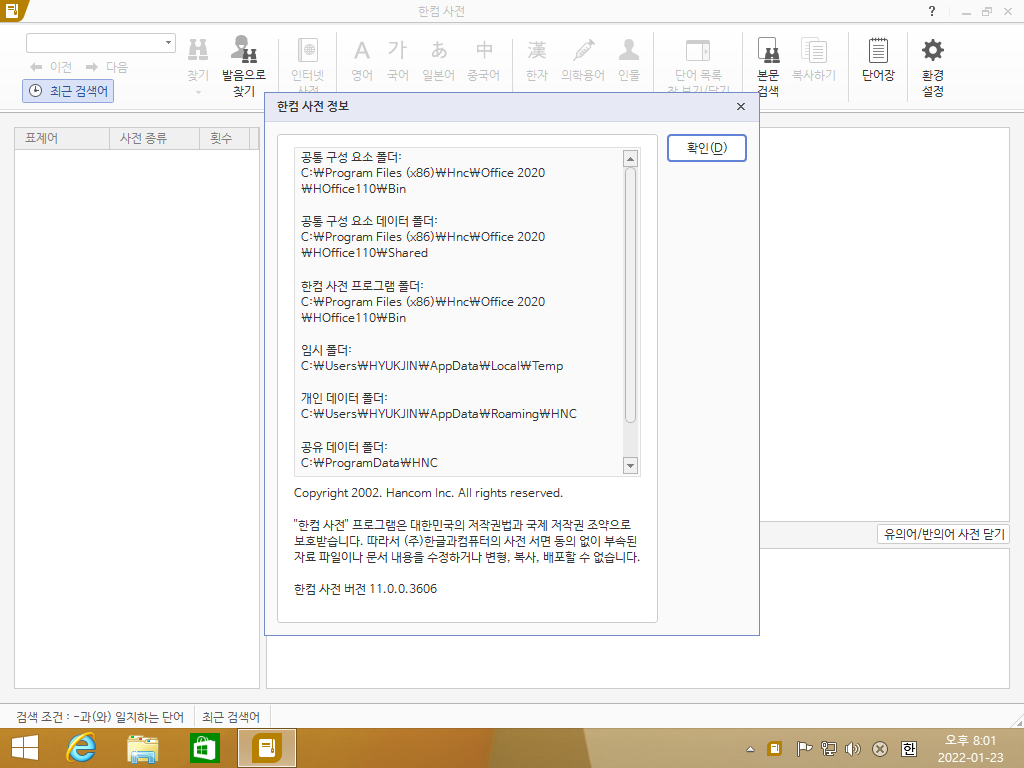Close the 한컴 사전 정보 dialog
The image size is (1024, 768).
741,106
